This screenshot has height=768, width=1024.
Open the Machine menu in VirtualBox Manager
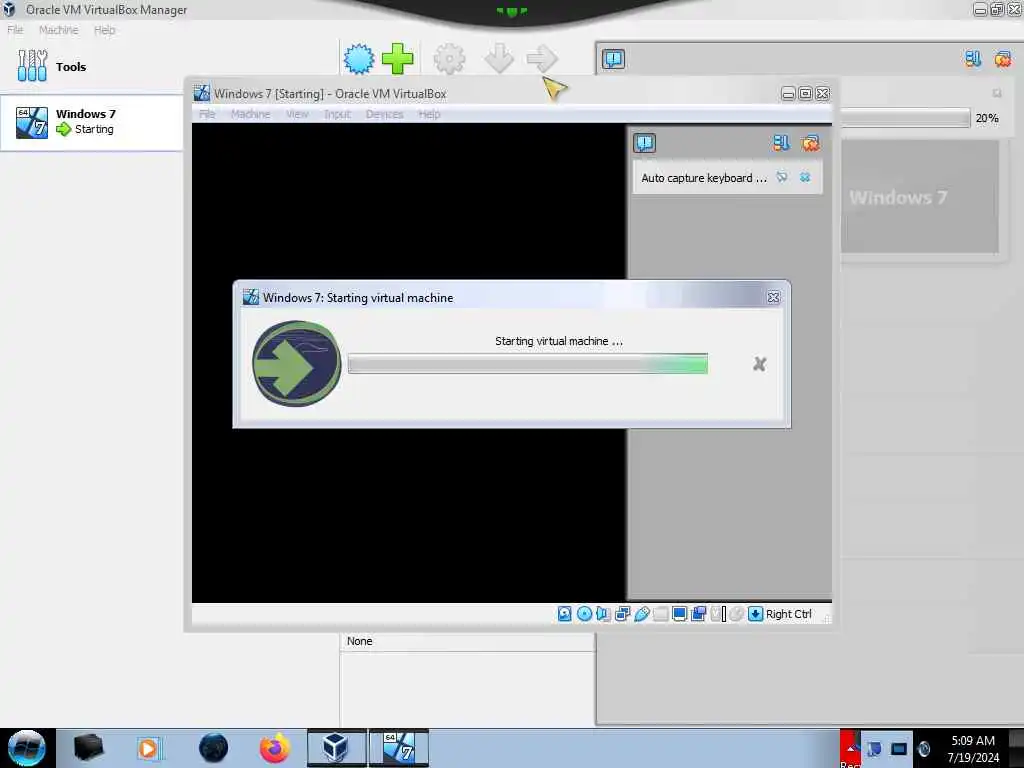pyautogui.click(x=58, y=30)
